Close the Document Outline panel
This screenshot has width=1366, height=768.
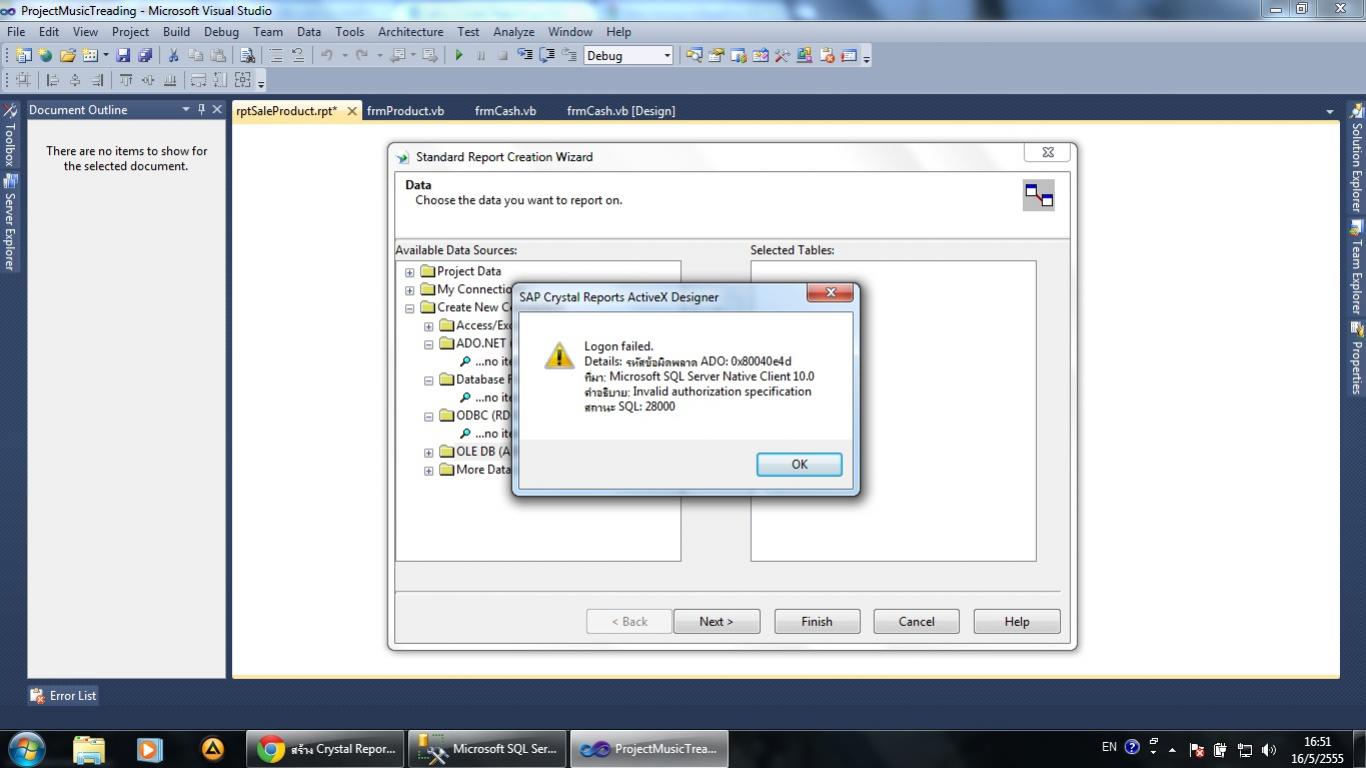click(x=217, y=110)
